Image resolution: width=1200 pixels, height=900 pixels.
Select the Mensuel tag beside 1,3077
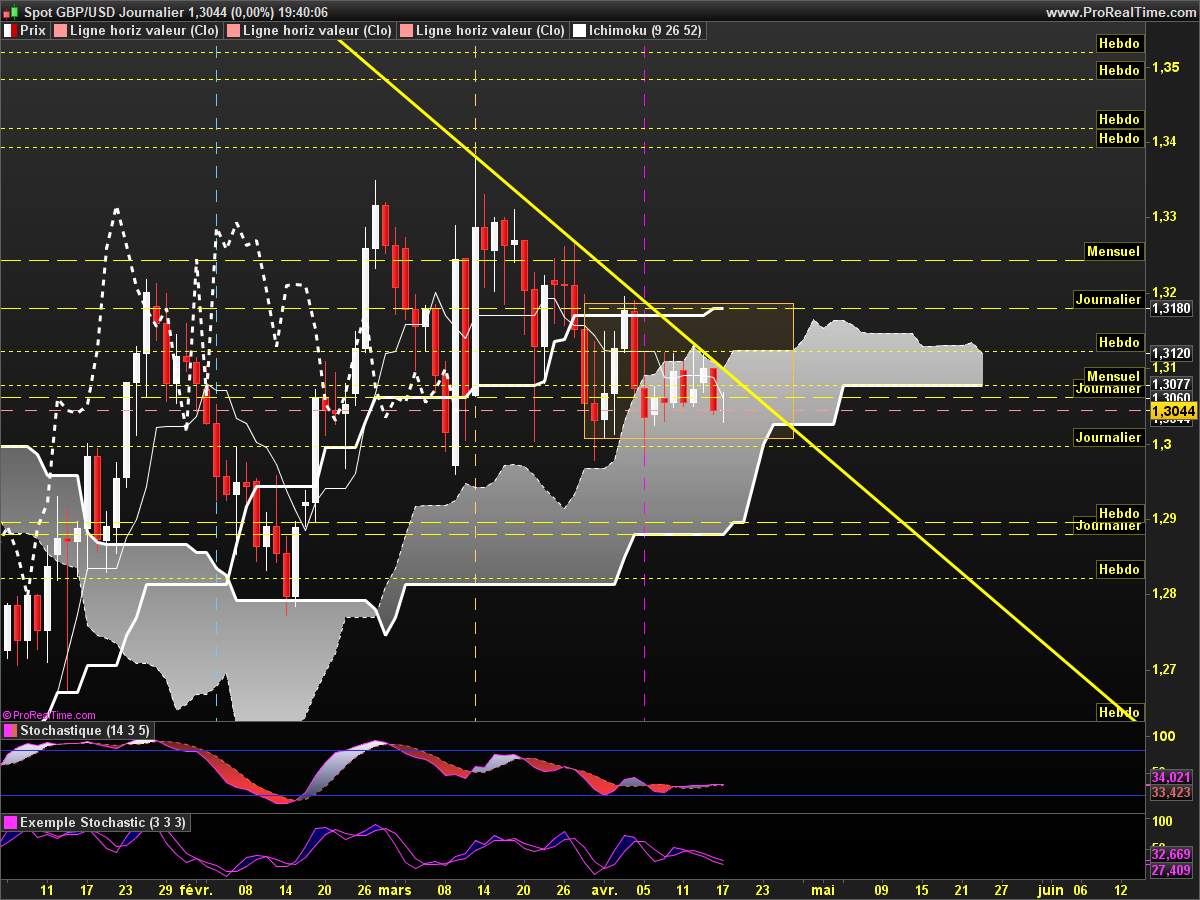click(x=1114, y=376)
